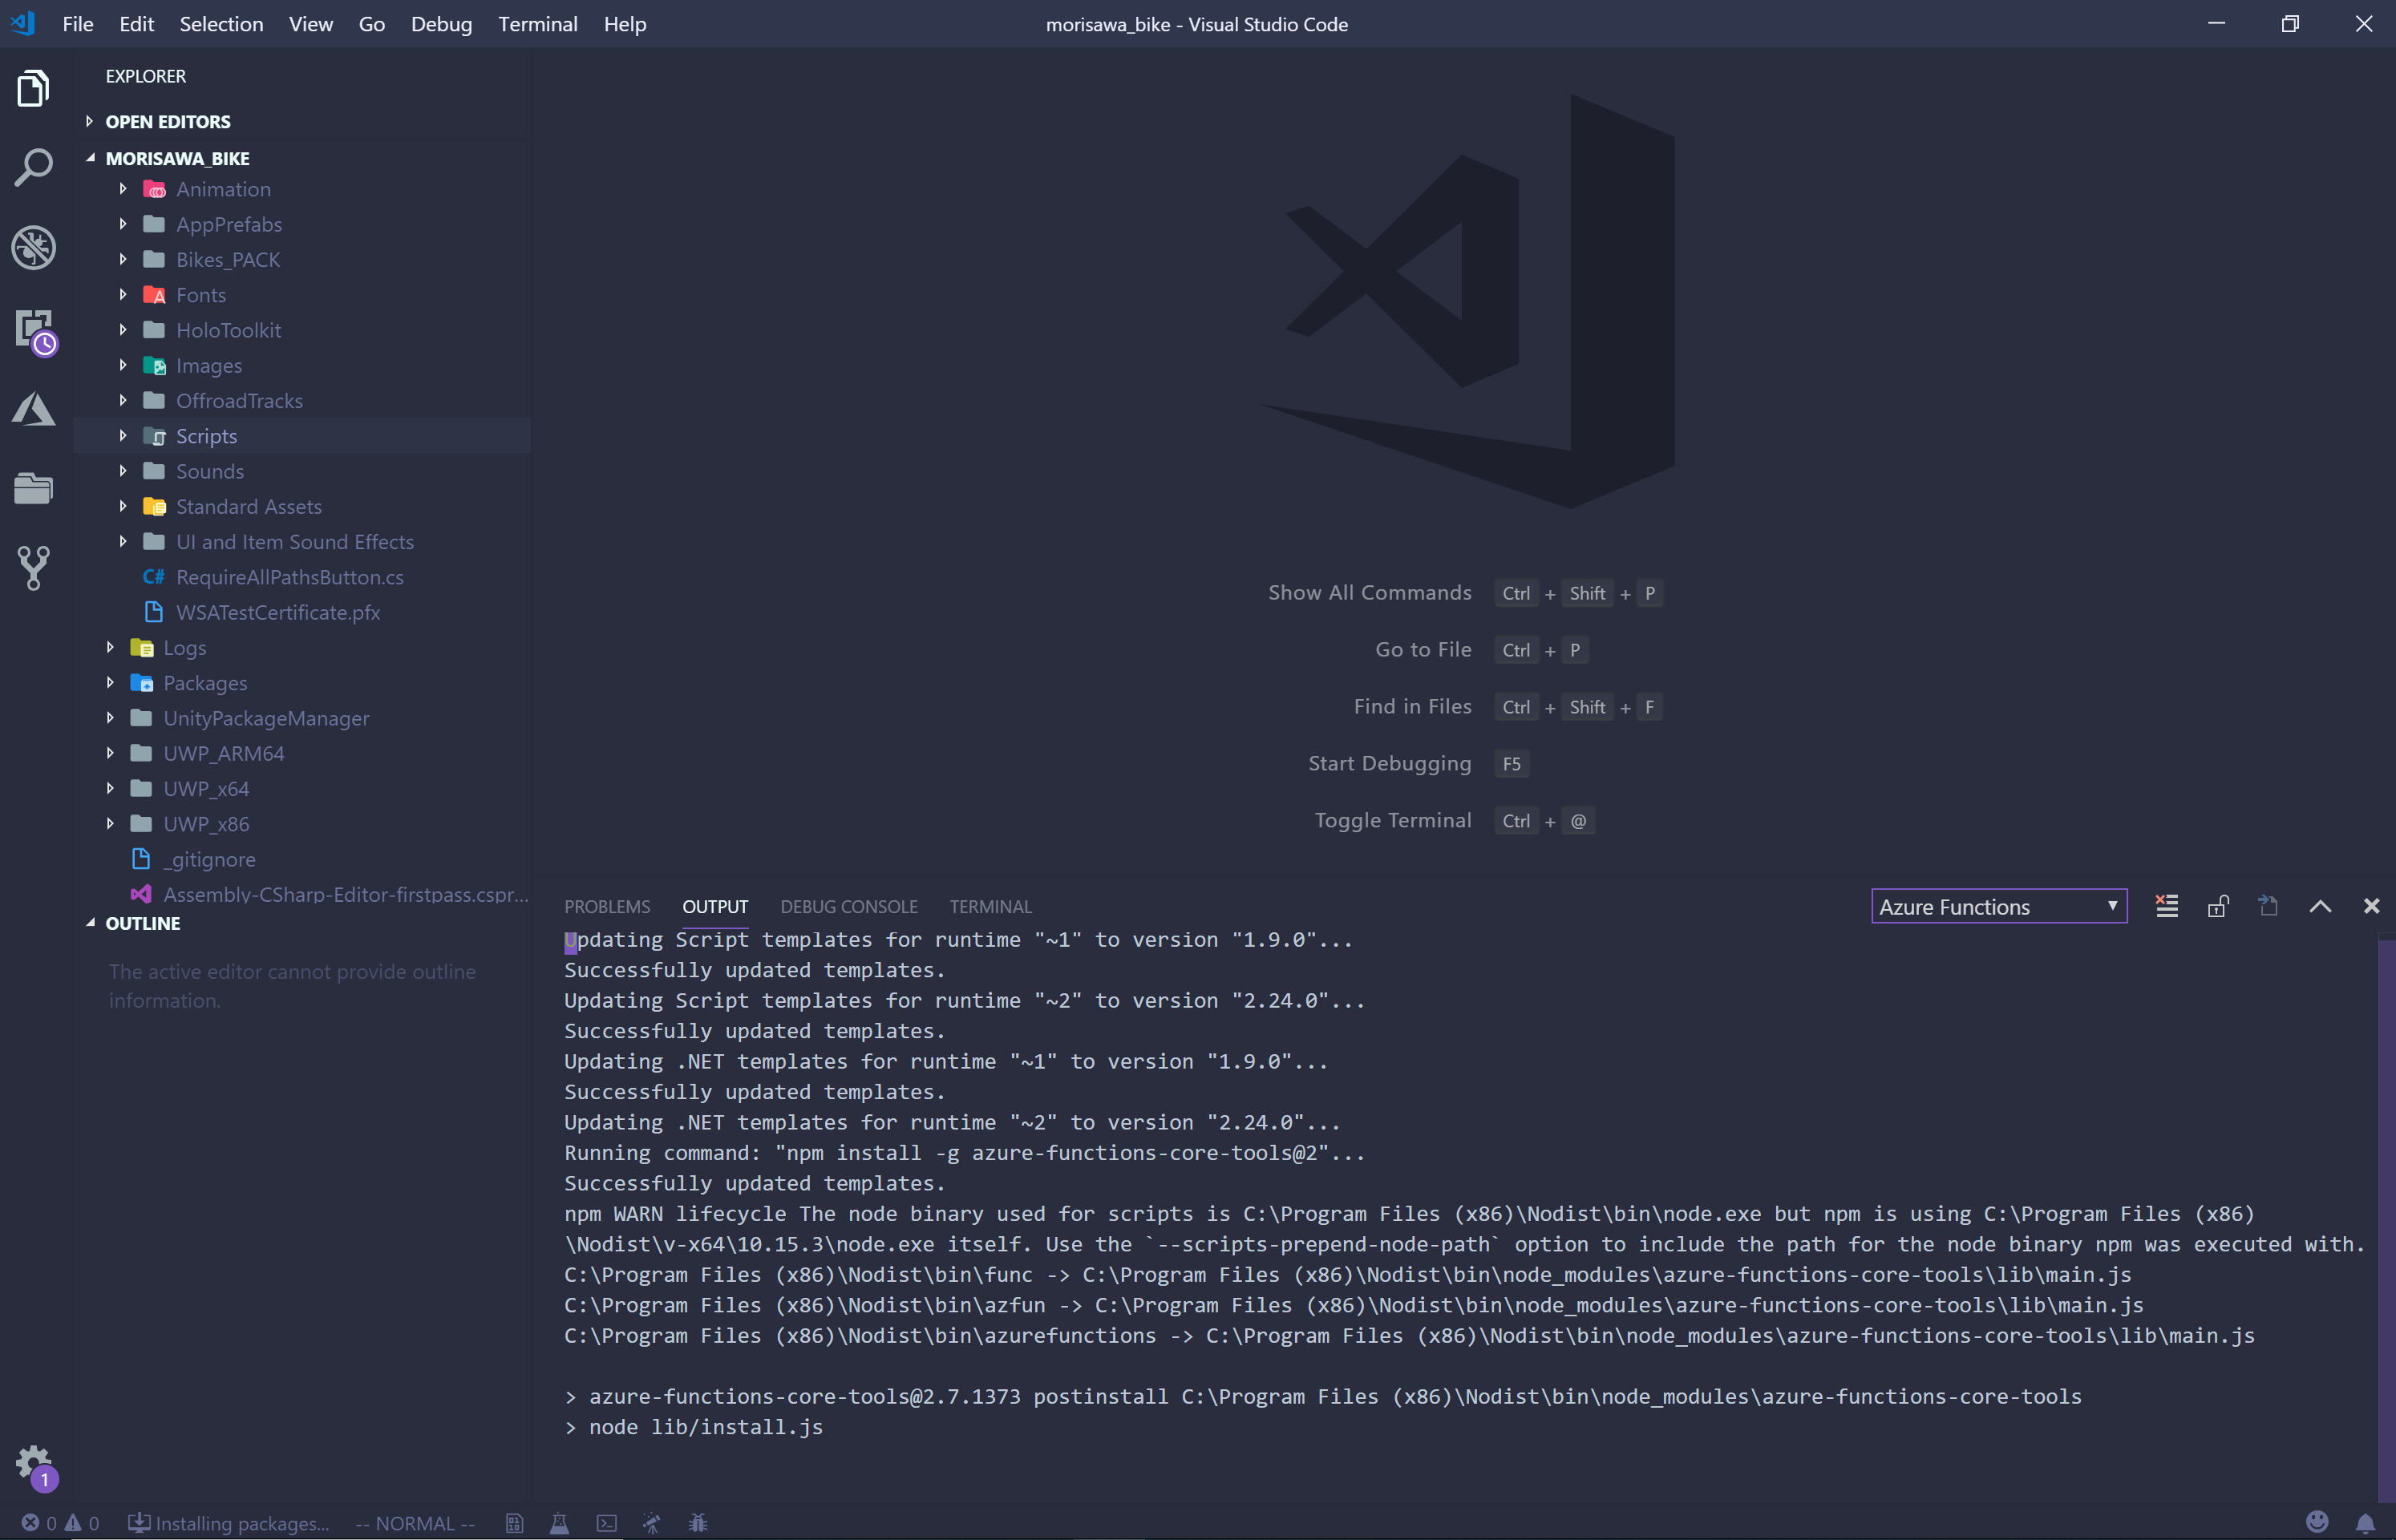Switch to the TERMINAL tab

[990, 906]
